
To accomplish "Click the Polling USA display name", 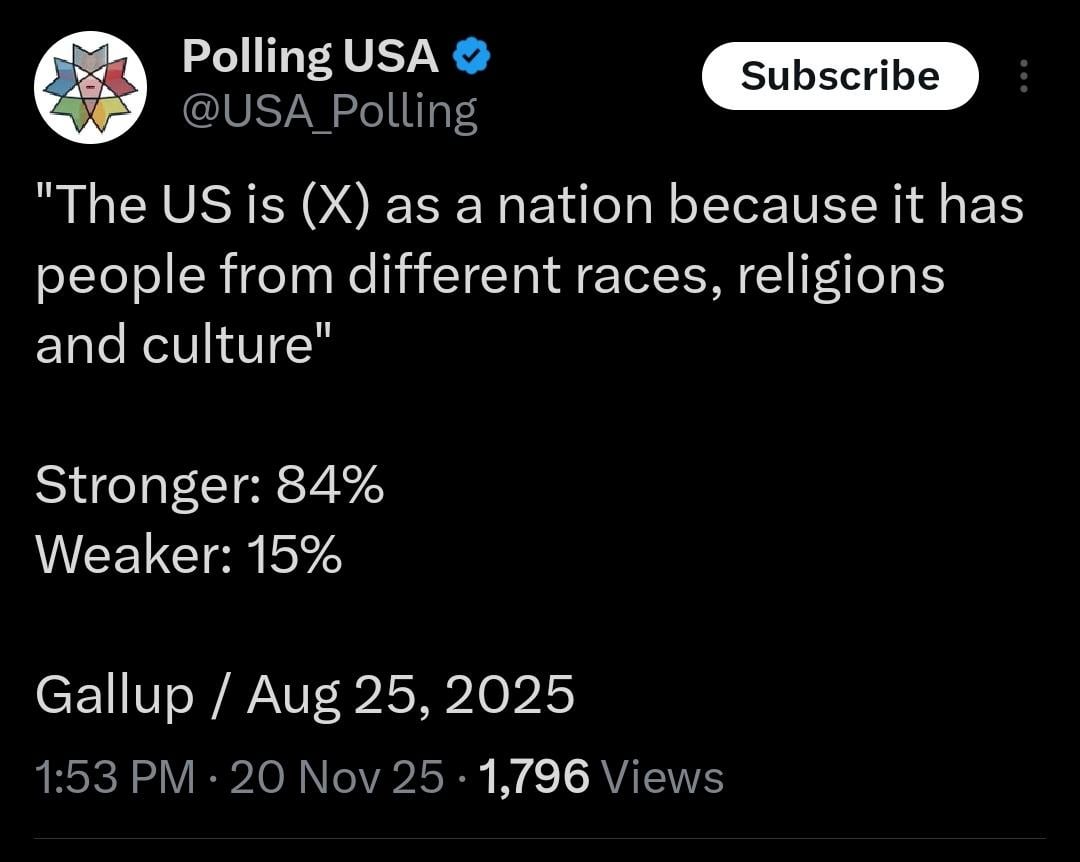I will point(310,58).
